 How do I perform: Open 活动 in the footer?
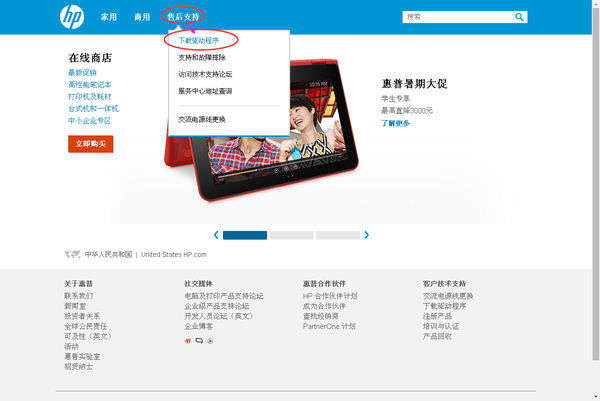pos(71,346)
